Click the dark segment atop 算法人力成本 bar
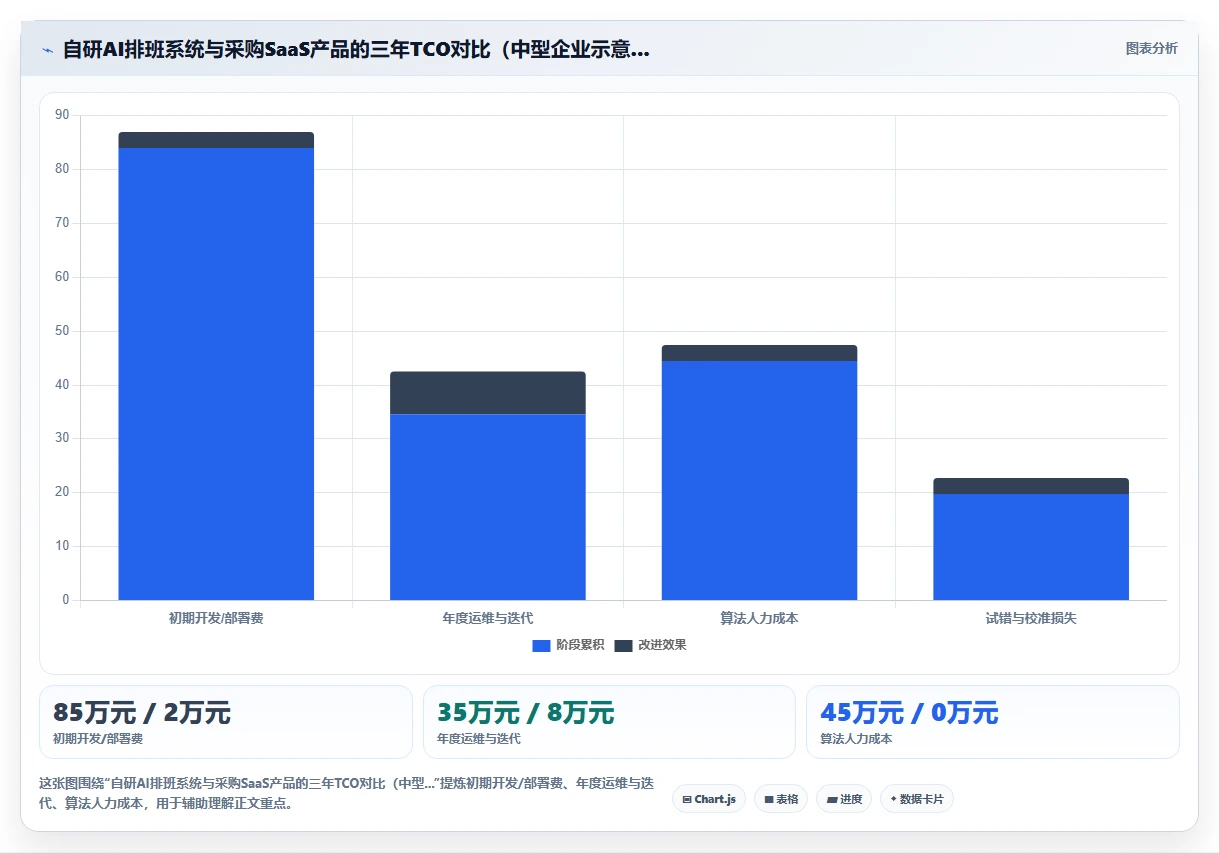 click(x=759, y=353)
